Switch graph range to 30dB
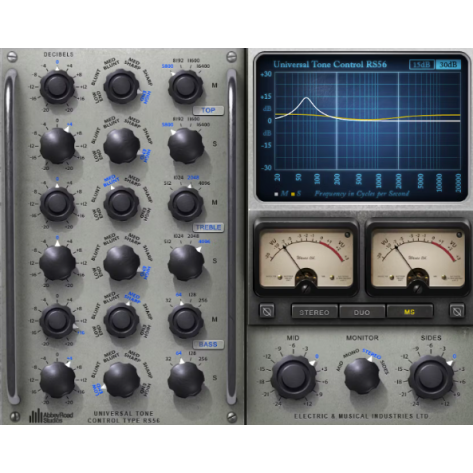473x473 pixels. click(448, 65)
